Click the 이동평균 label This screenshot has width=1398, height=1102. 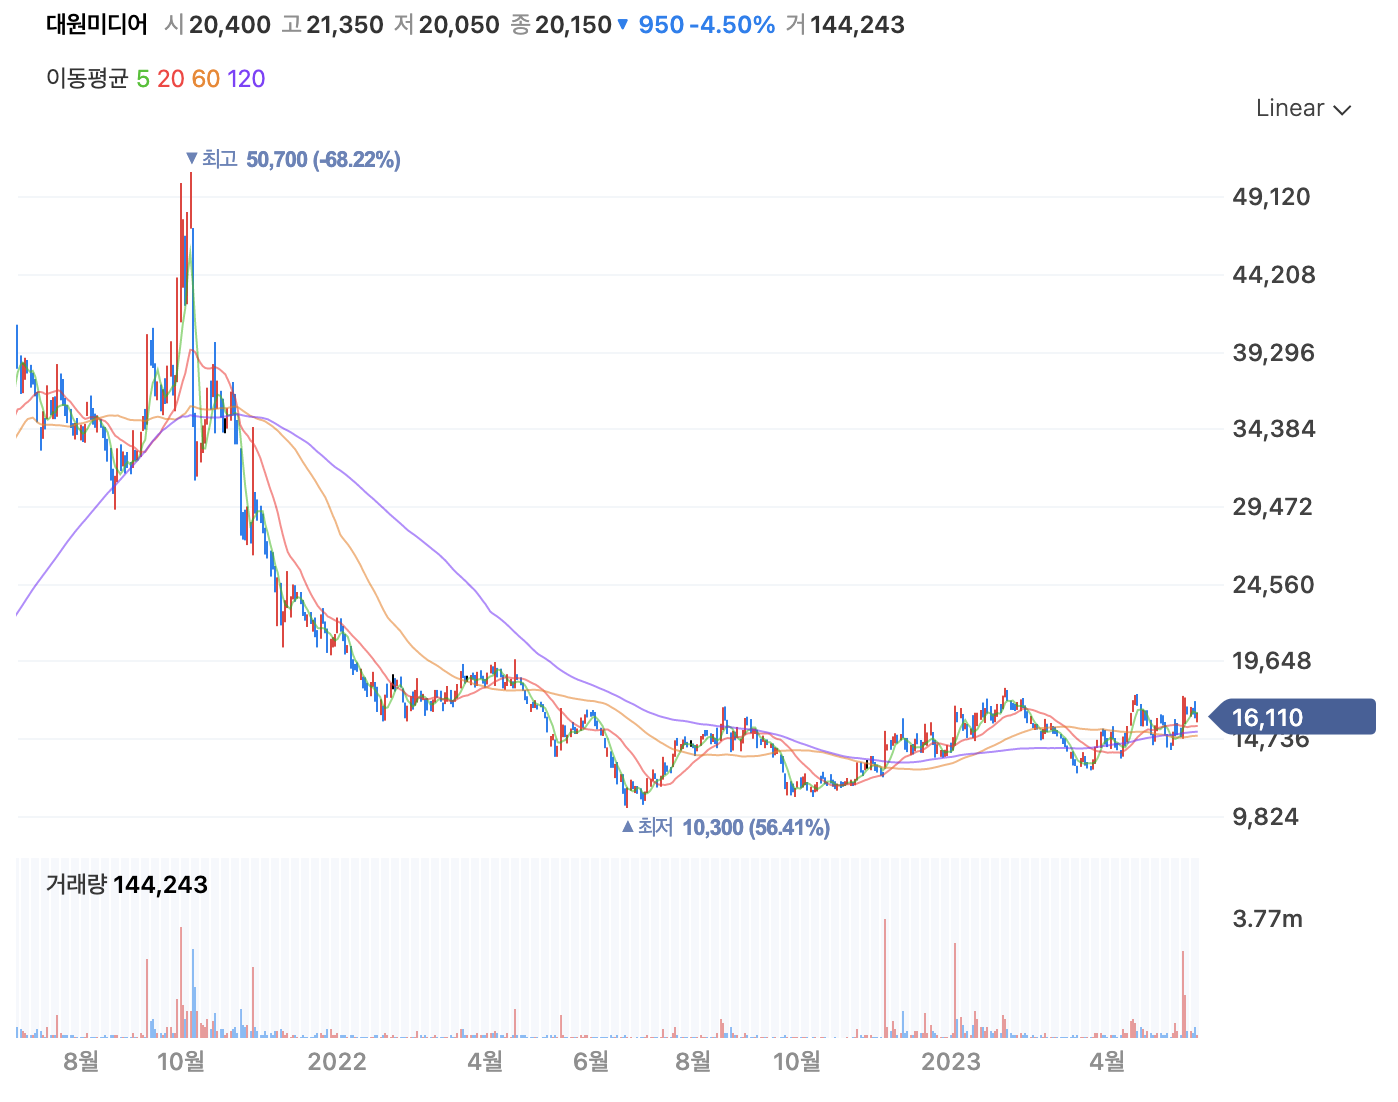pyautogui.click(x=87, y=79)
